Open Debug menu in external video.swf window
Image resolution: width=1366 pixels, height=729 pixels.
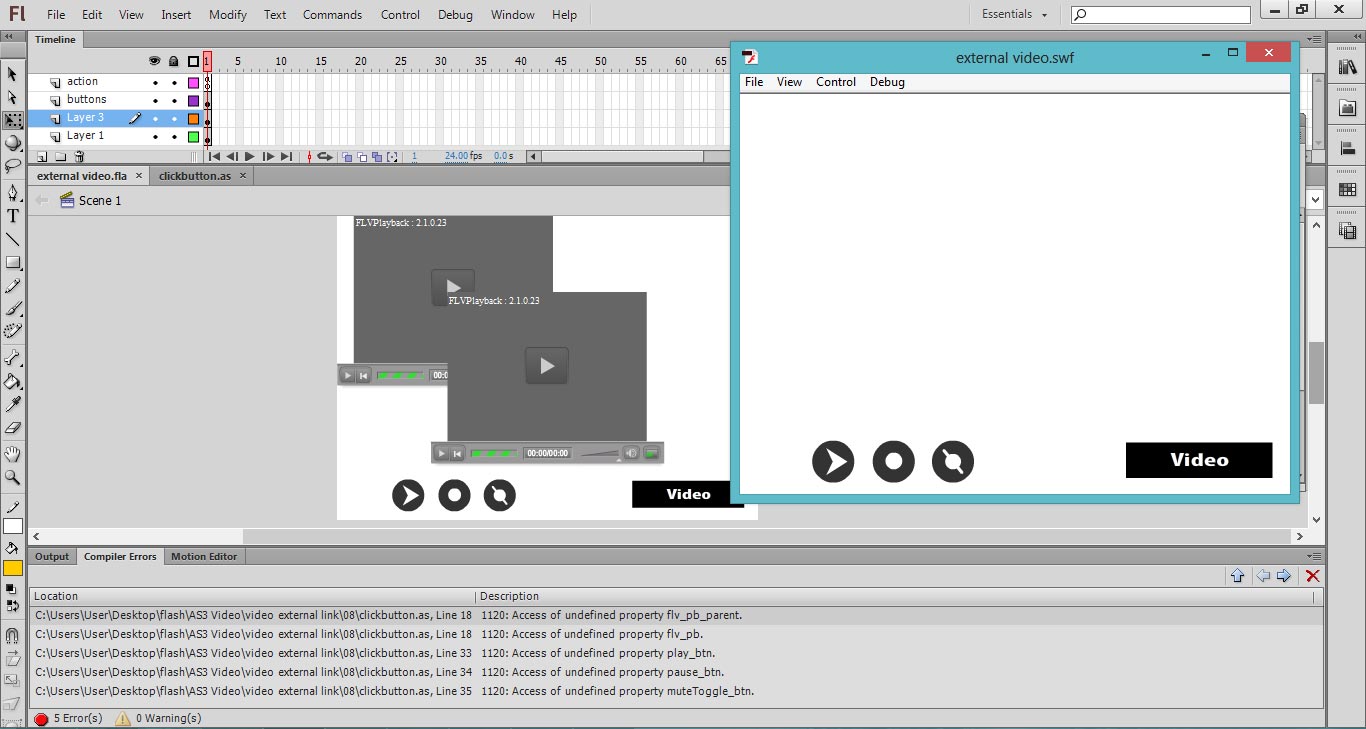887,82
